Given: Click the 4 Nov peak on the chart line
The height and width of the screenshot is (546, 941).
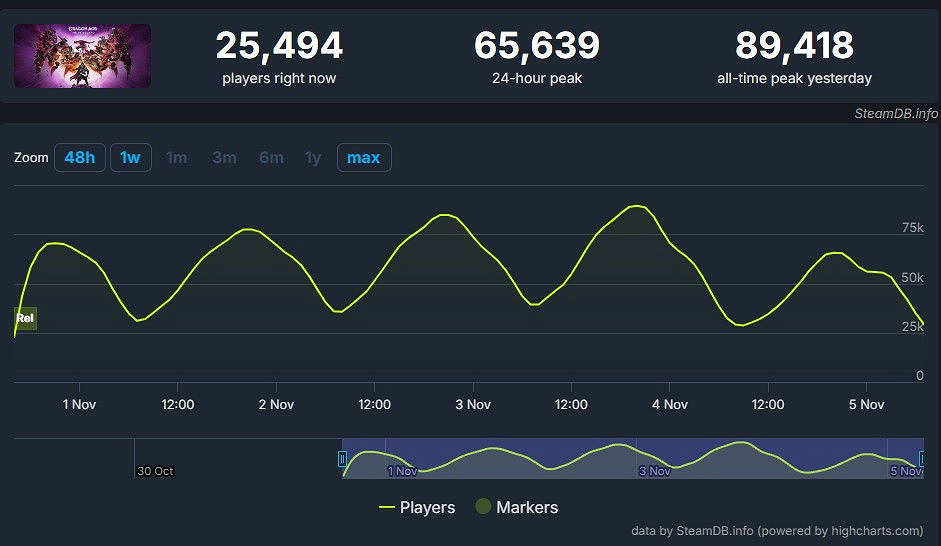Looking at the screenshot, I should [636, 206].
